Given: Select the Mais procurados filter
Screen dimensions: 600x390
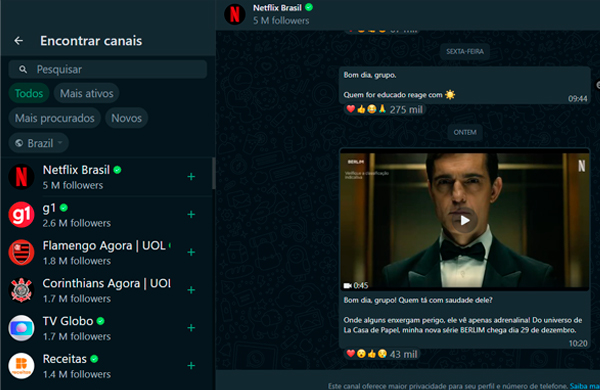Looking at the screenshot, I should point(54,118).
